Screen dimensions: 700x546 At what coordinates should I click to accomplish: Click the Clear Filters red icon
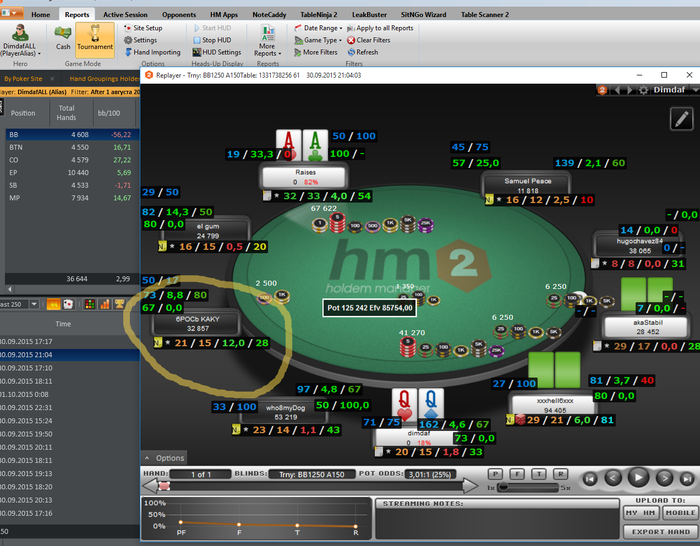click(x=351, y=40)
